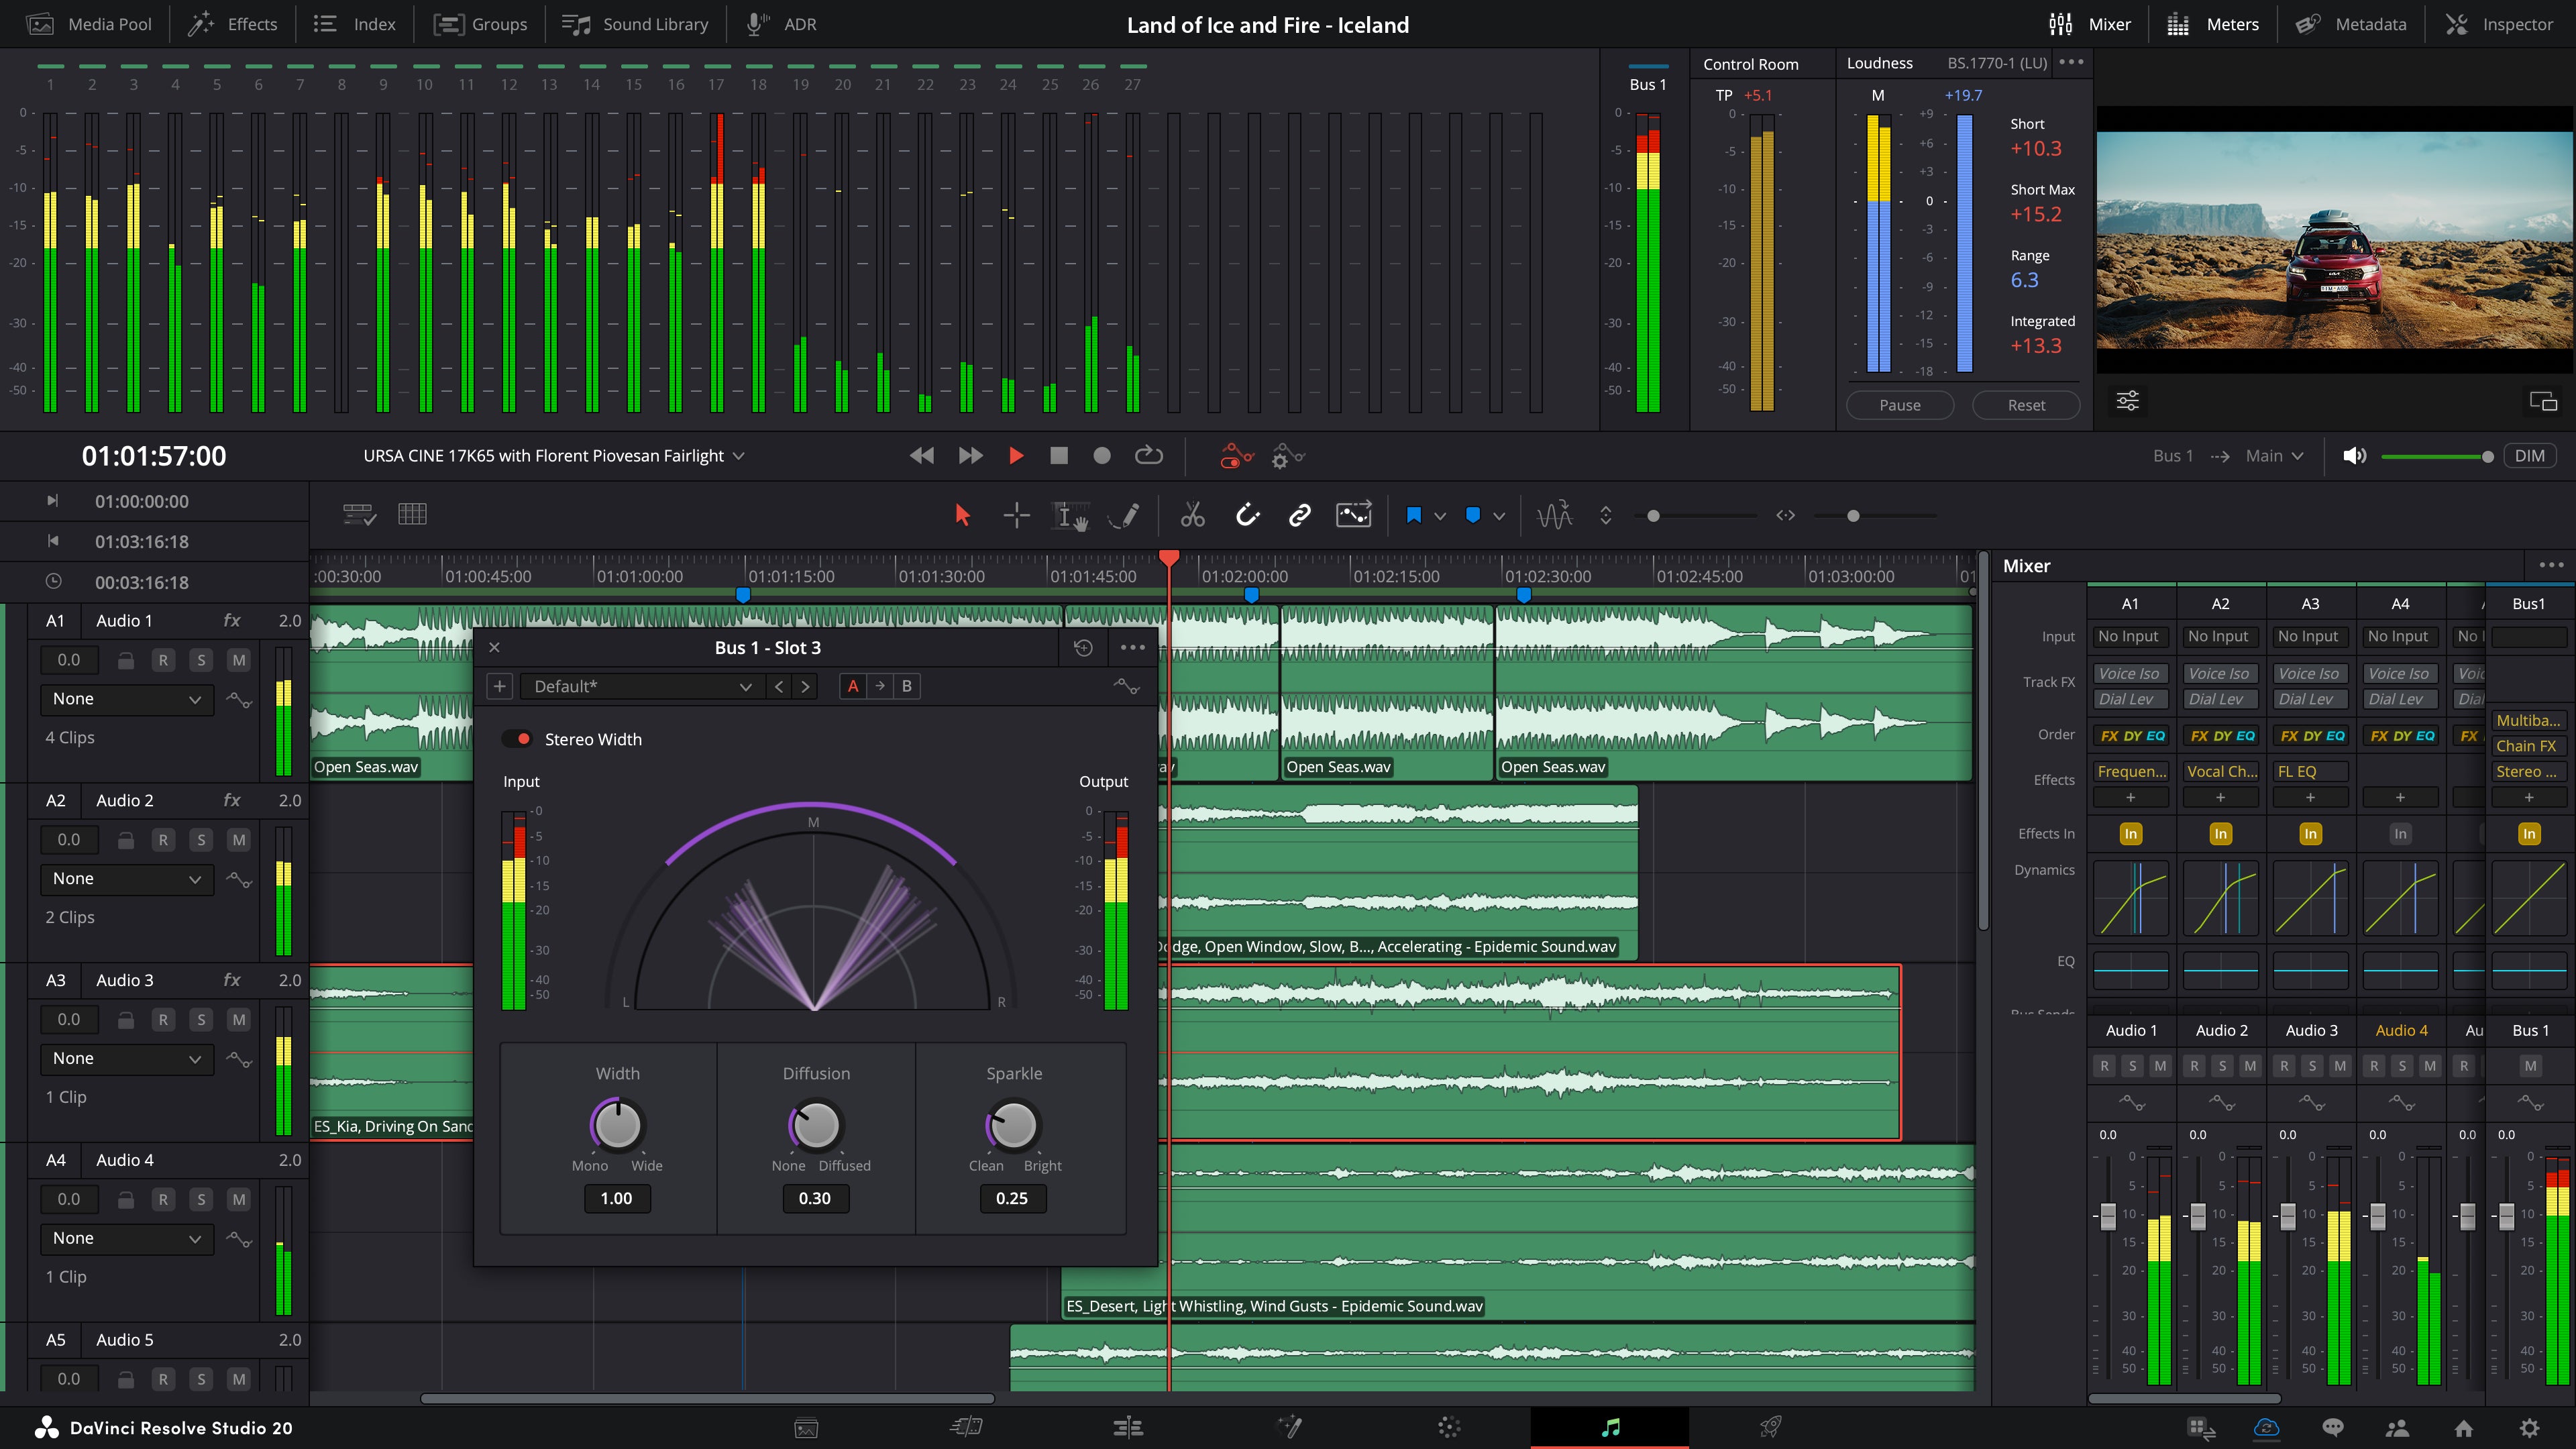This screenshot has width=2576, height=1449.
Task: Disable the Stereo Width plugin enable toggle
Action: click(x=518, y=739)
